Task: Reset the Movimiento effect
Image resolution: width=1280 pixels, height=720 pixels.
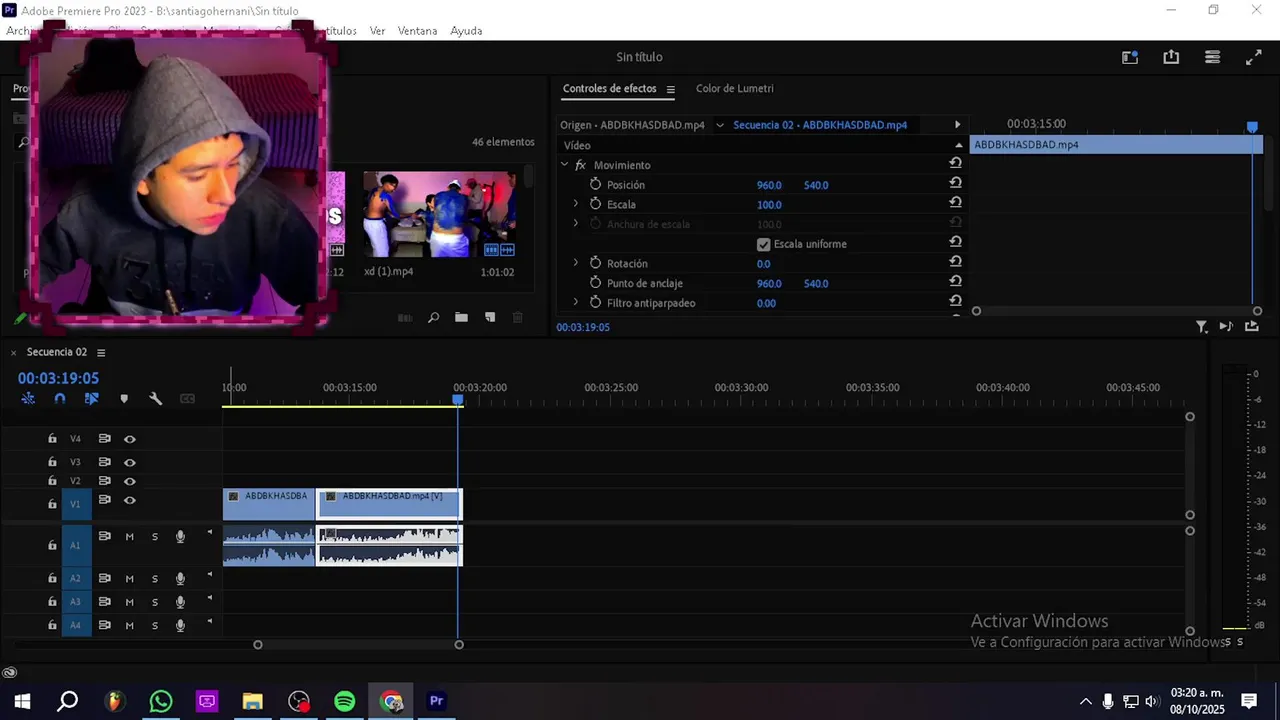Action: coord(955,164)
